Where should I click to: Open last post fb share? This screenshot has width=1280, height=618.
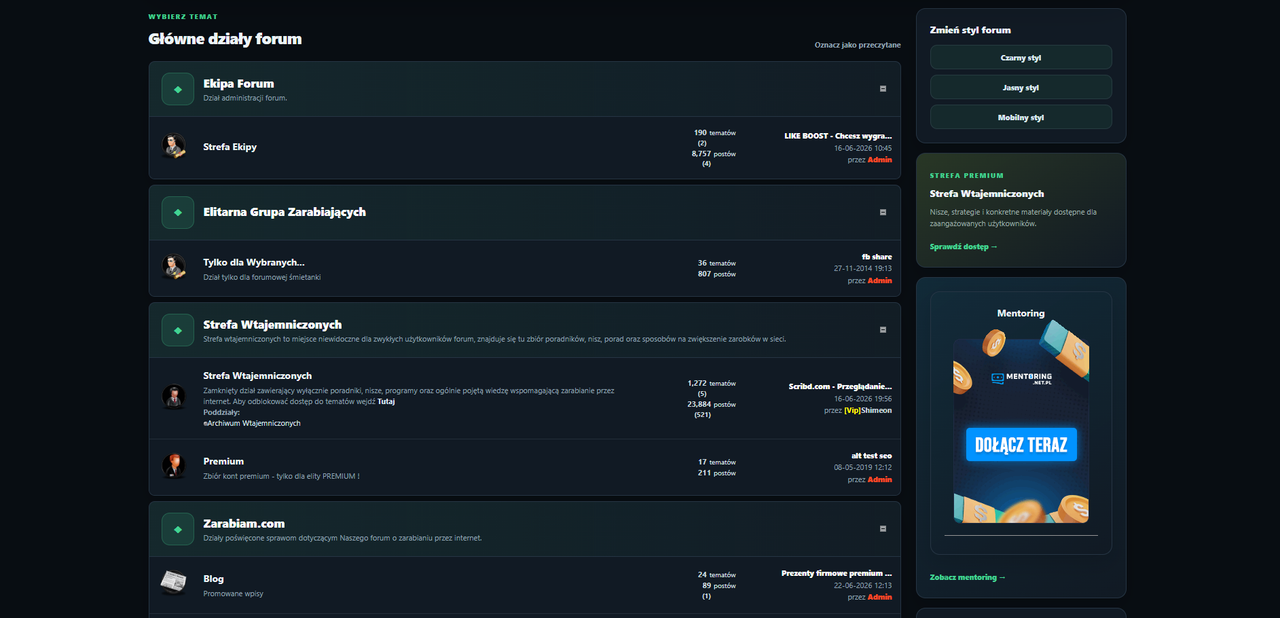coord(877,257)
